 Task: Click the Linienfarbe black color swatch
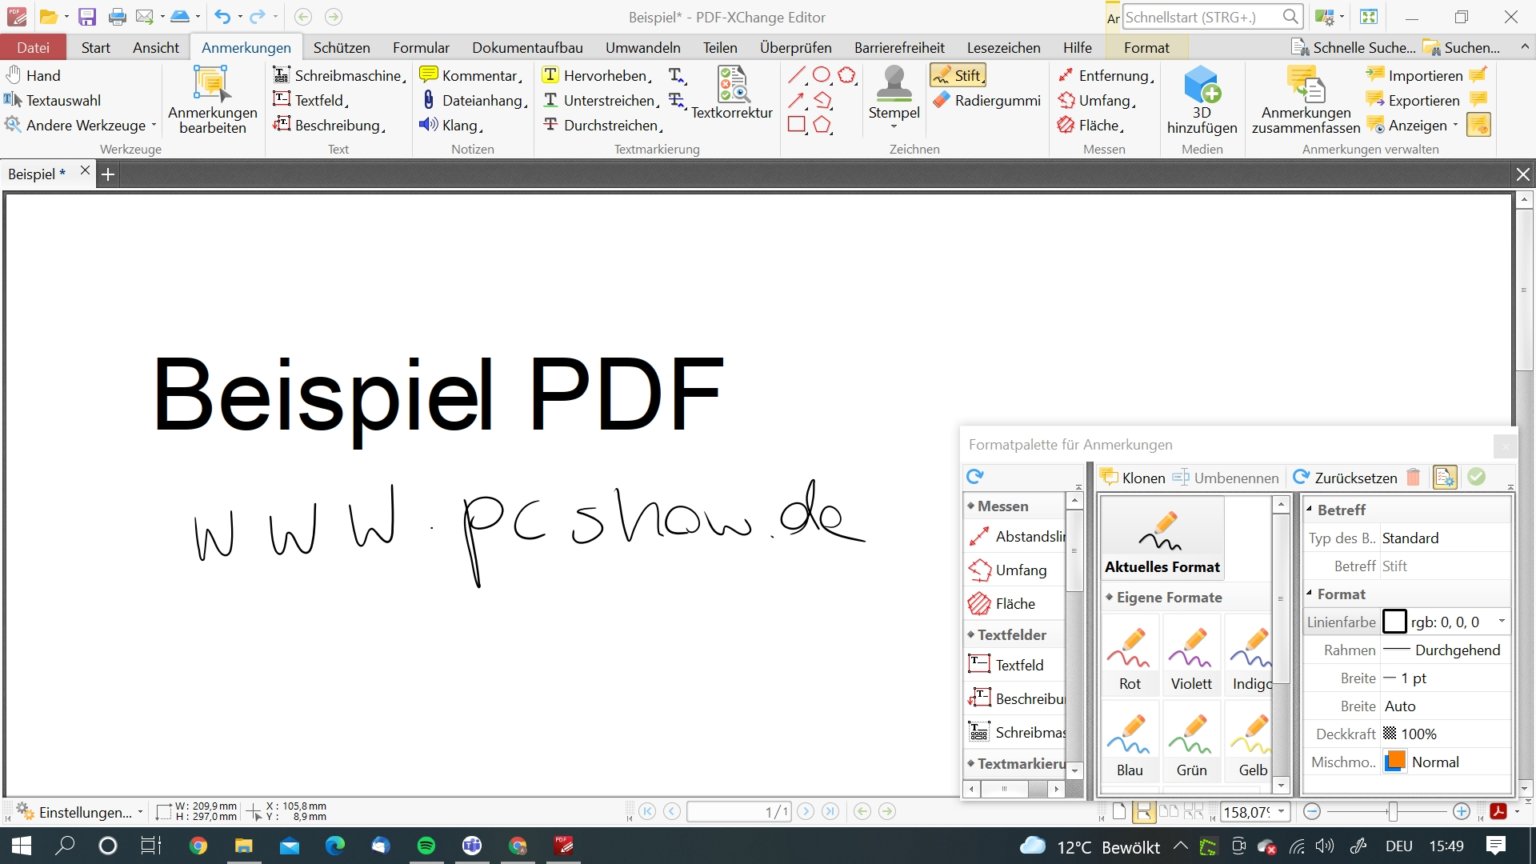click(1394, 622)
